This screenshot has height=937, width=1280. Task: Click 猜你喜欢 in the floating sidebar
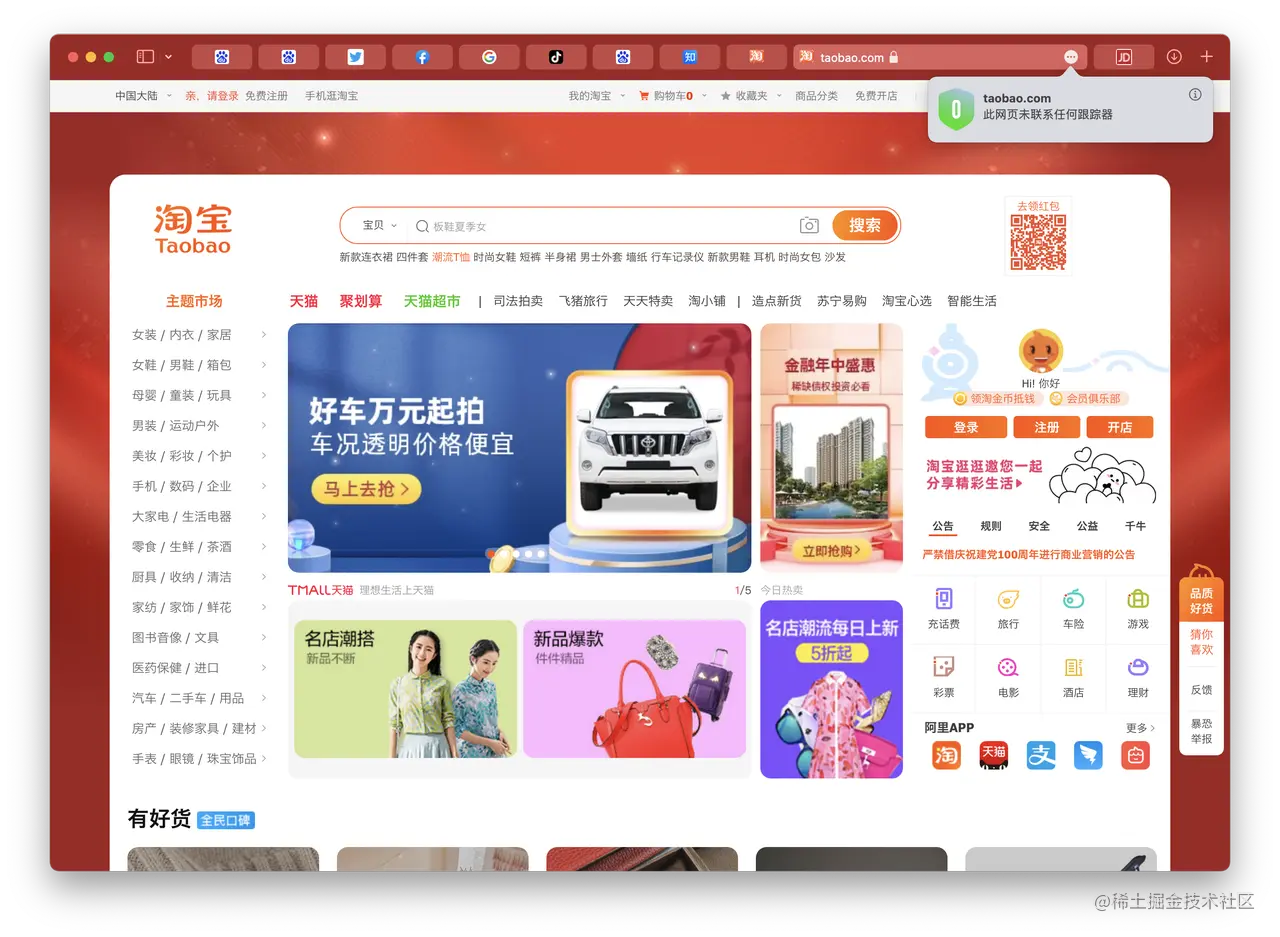(1201, 642)
